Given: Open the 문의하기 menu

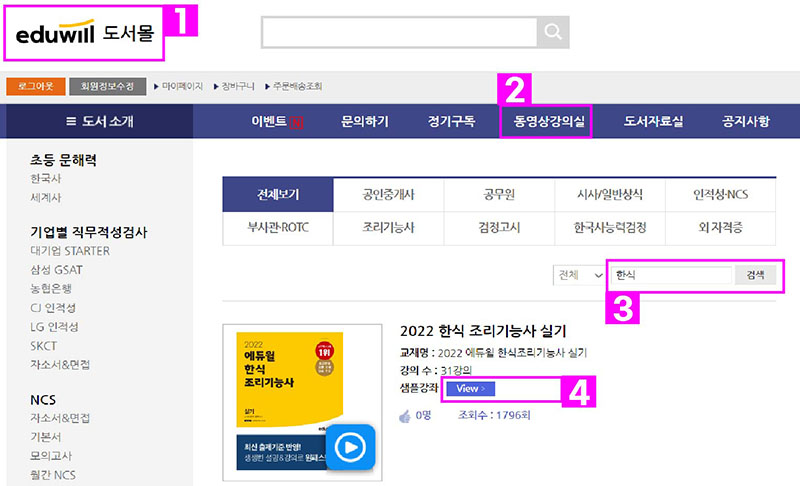Looking at the screenshot, I should pos(365,121).
